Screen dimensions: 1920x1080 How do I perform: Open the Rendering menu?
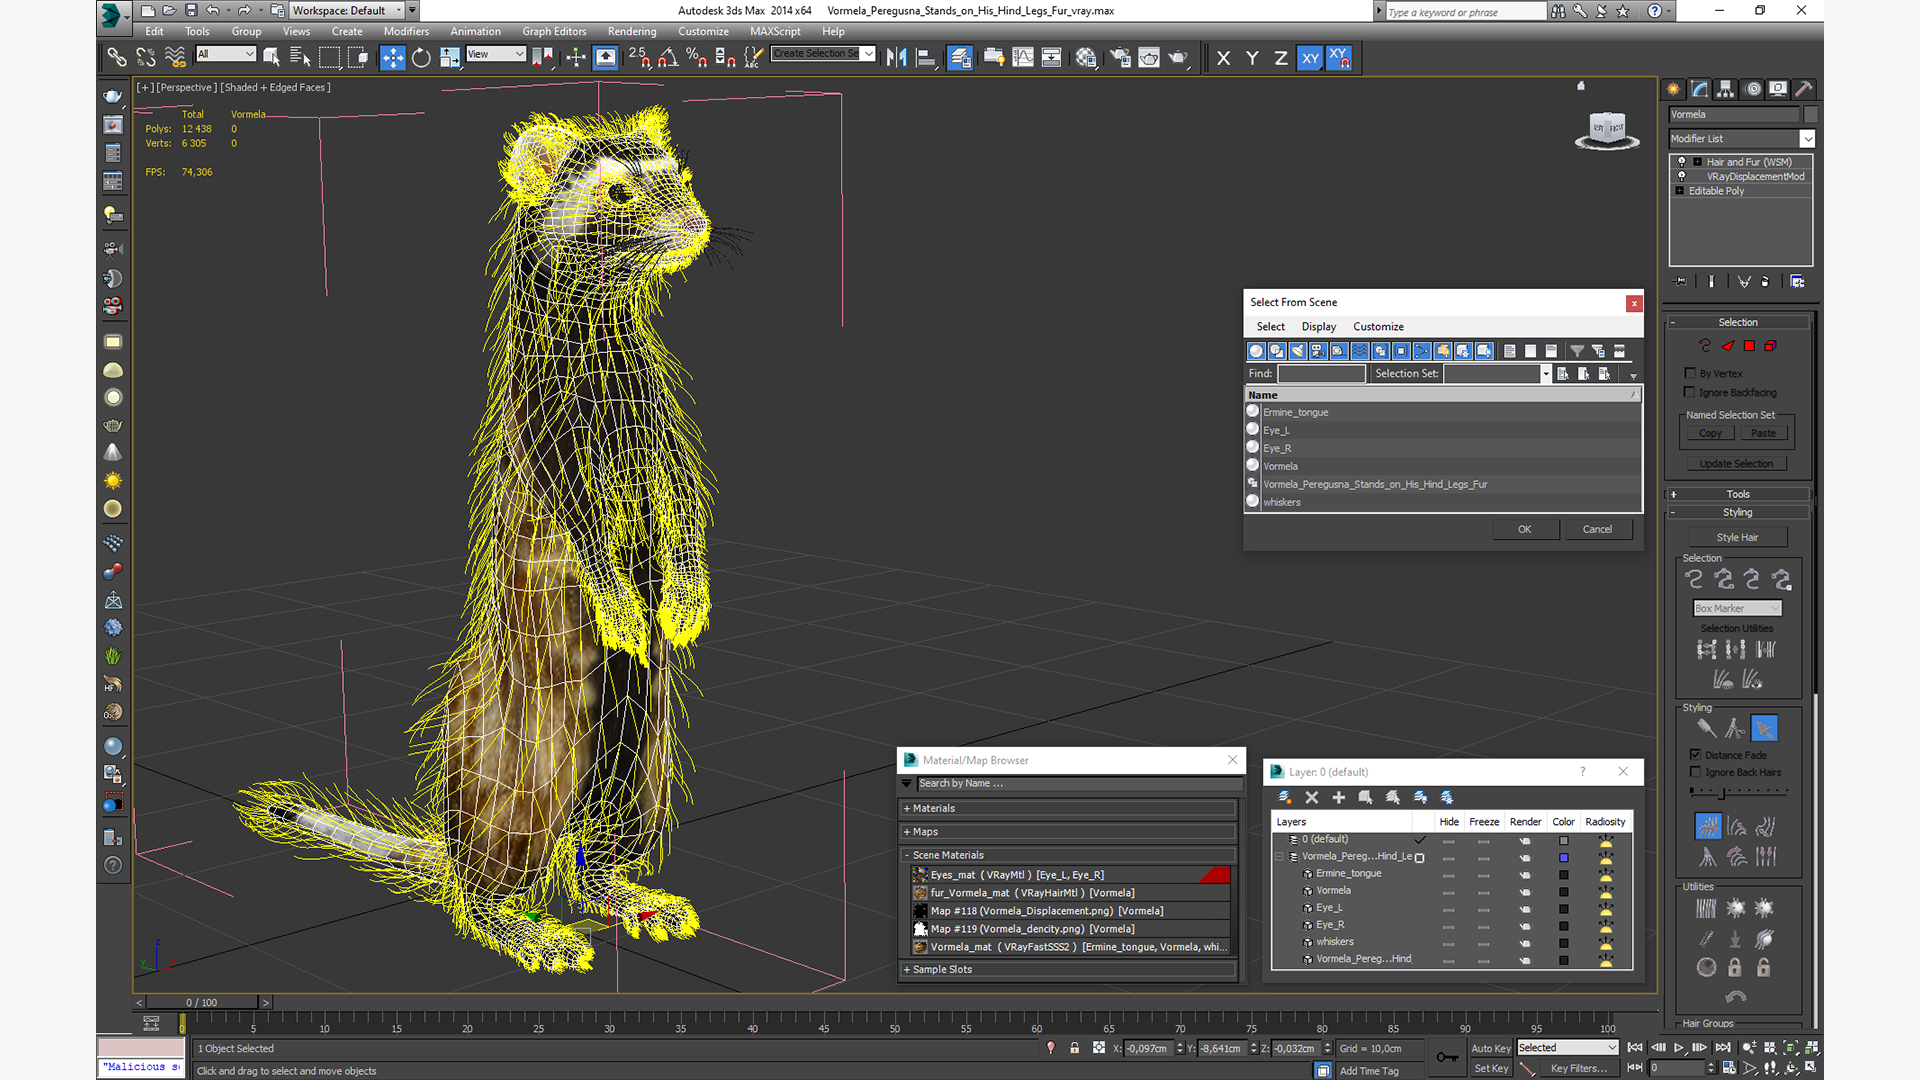pyautogui.click(x=632, y=32)
